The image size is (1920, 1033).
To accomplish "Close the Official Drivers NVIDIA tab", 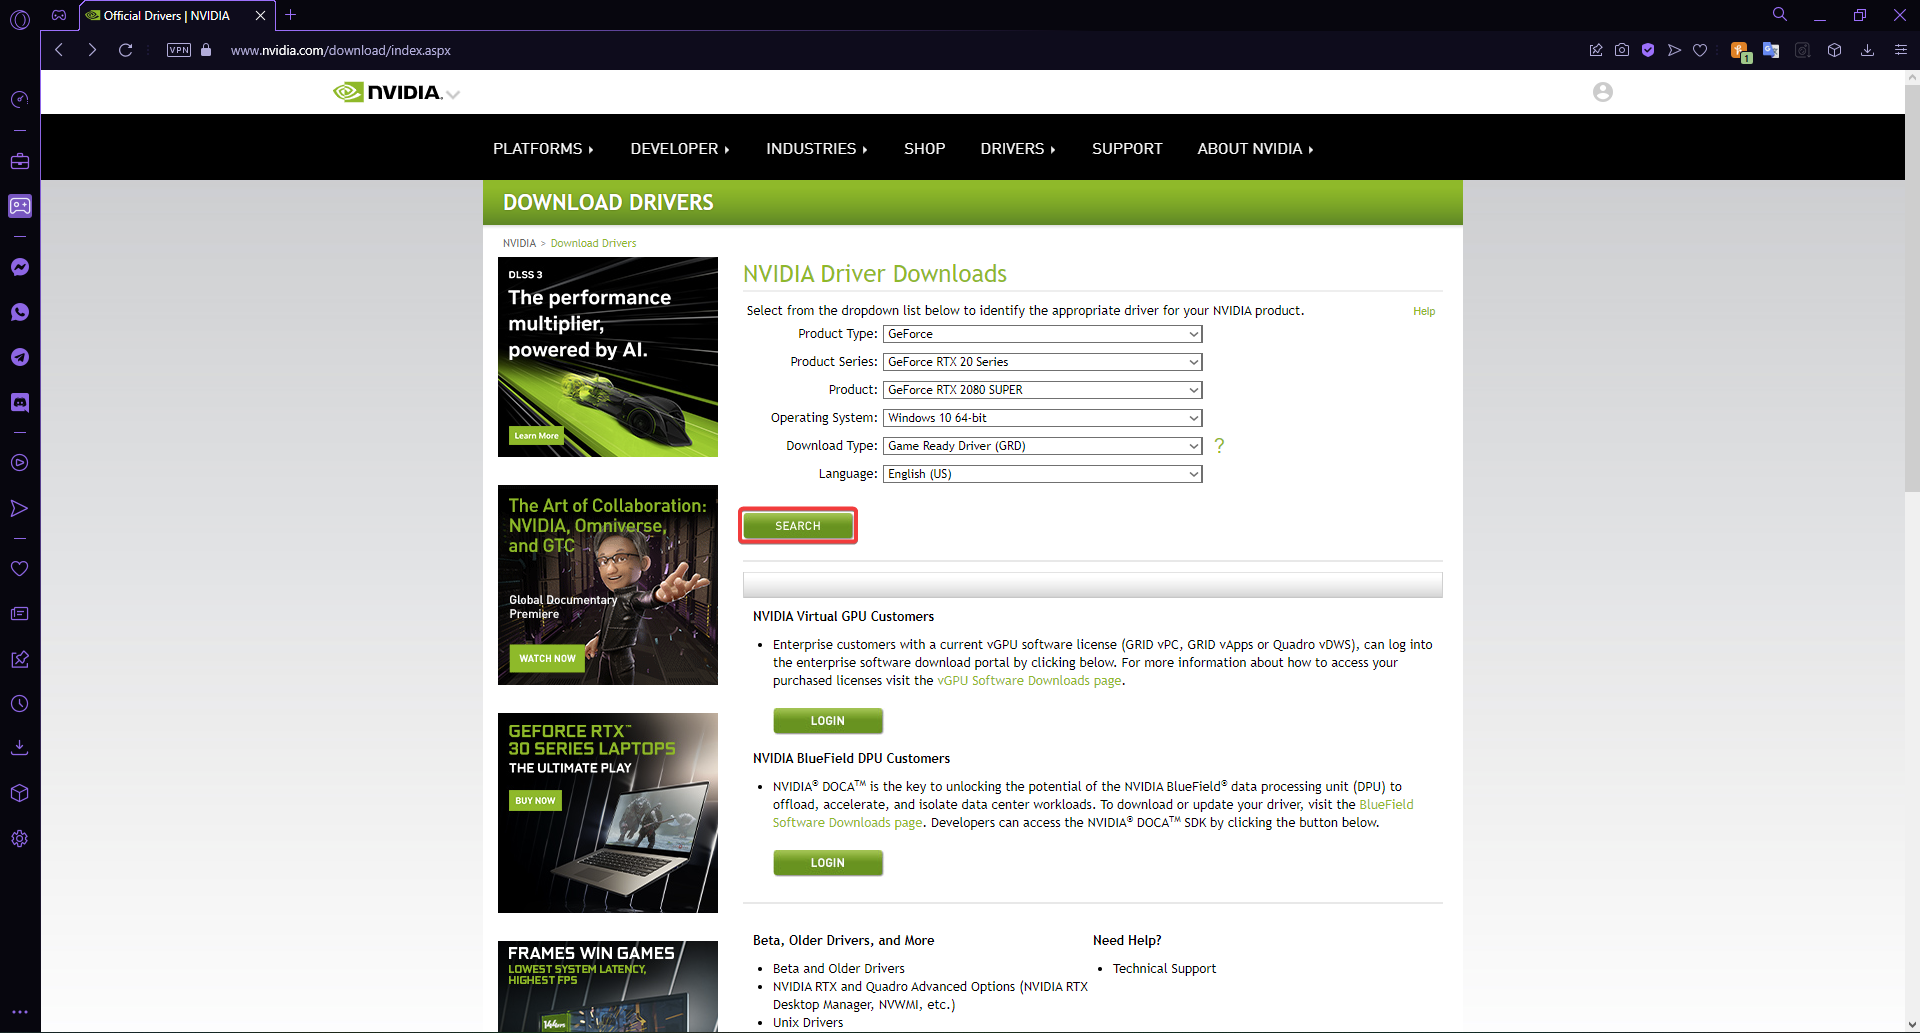I will click(x=260, y=15).
